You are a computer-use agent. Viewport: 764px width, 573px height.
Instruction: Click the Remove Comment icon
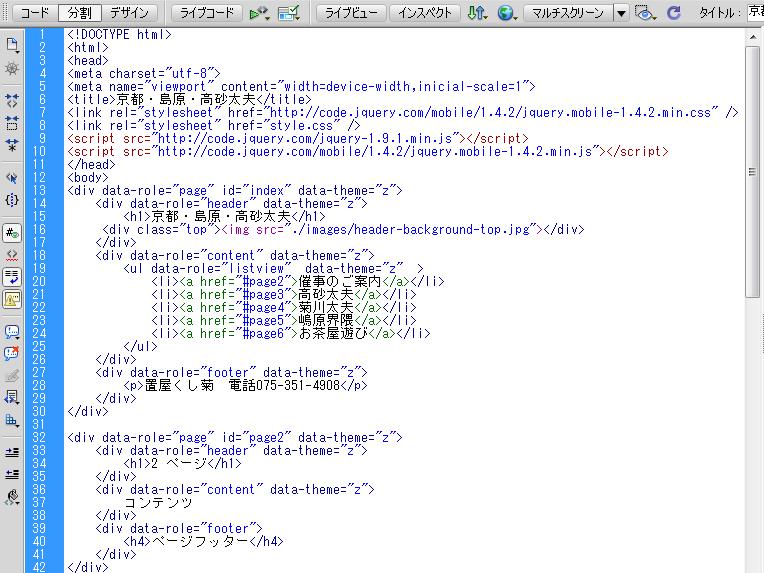12,354
